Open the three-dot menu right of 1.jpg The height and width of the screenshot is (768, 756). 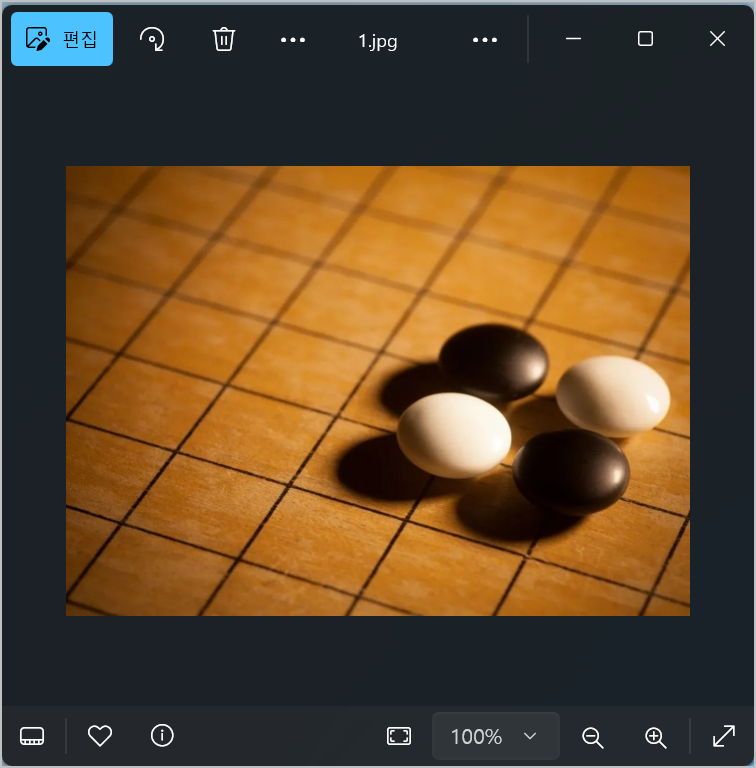click(485, 40)
